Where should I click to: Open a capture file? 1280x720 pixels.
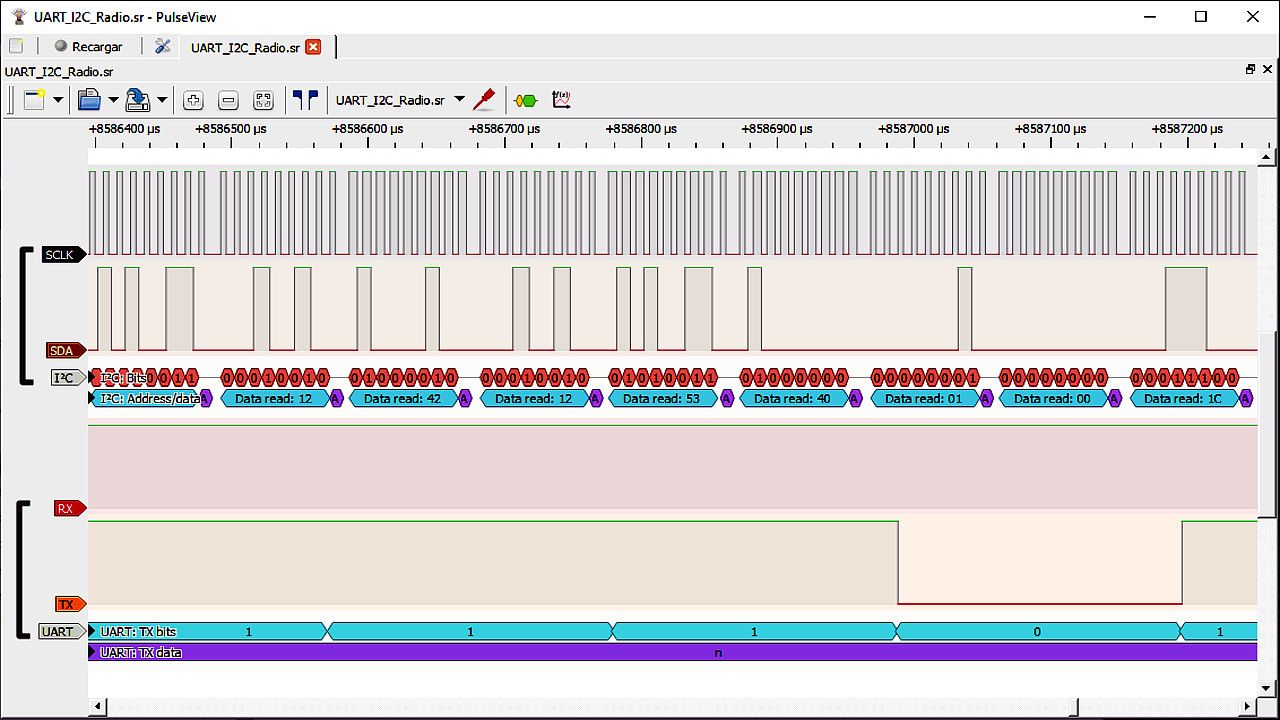[x=90, y=99]
